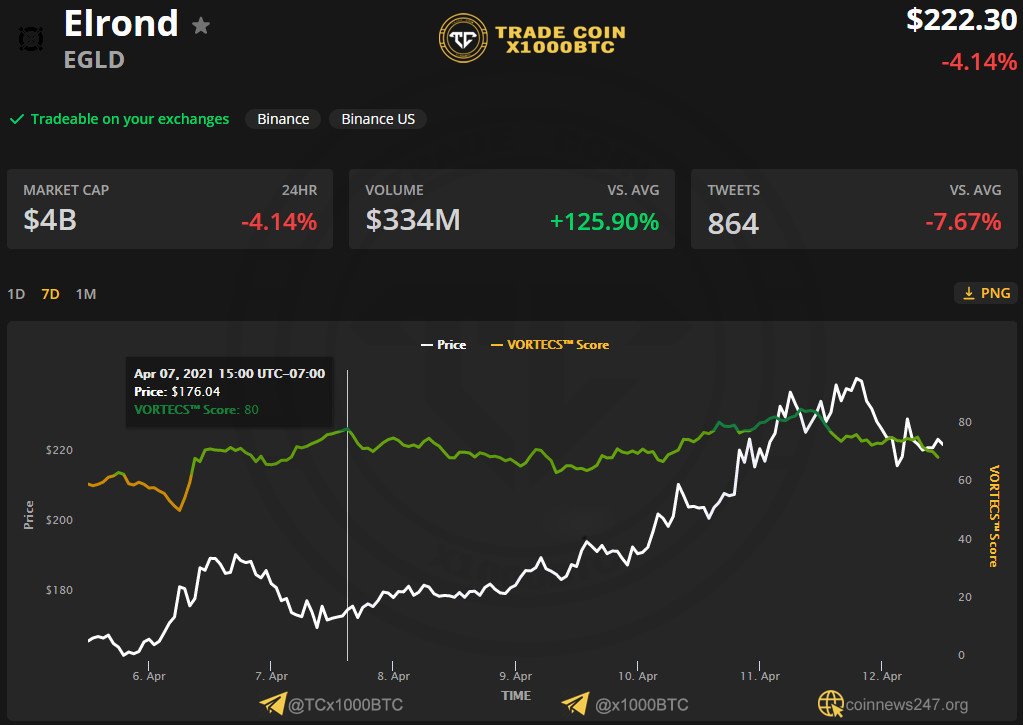Viewport: 1023px width, 725px height.
Task: Click the Elrond coin logo icon
Action: tap(31, 39)
